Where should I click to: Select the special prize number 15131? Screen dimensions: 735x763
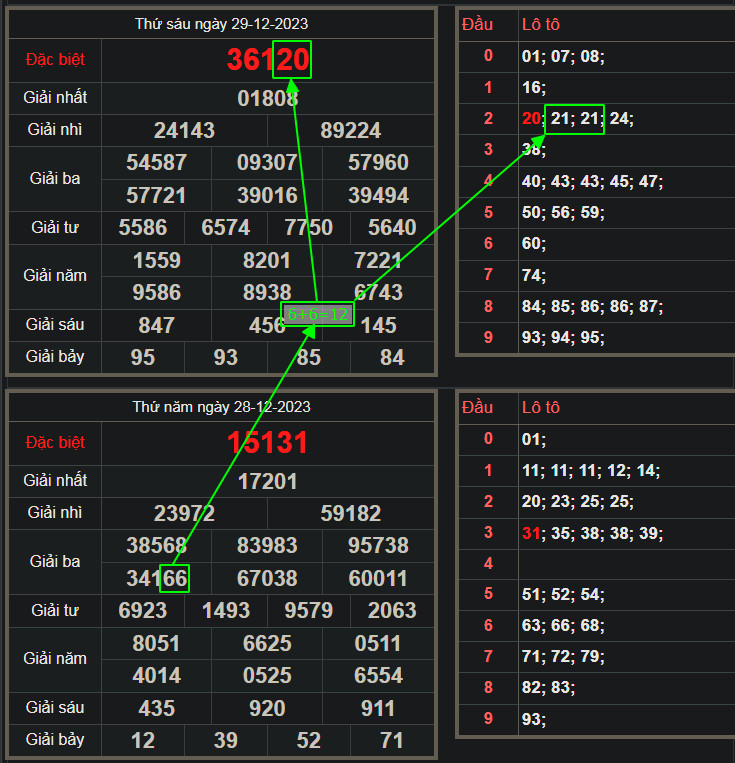click(x=267, y=443)
